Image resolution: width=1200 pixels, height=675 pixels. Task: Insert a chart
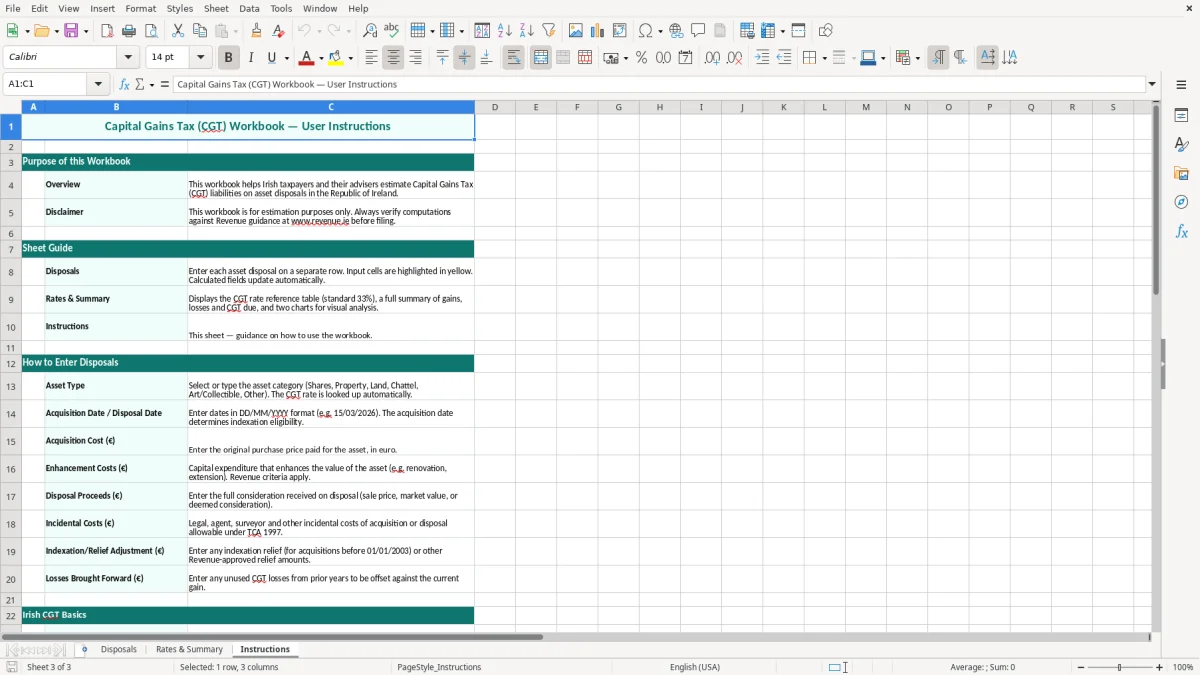[x=598, y=31]
